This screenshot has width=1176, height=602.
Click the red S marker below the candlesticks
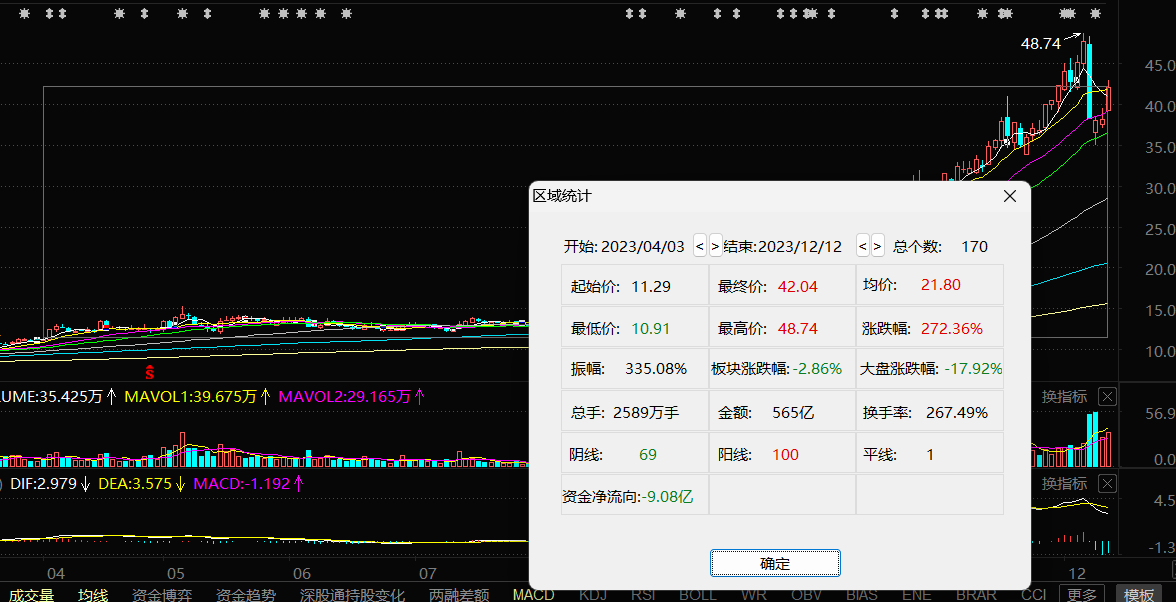click(x=151, y=373)
